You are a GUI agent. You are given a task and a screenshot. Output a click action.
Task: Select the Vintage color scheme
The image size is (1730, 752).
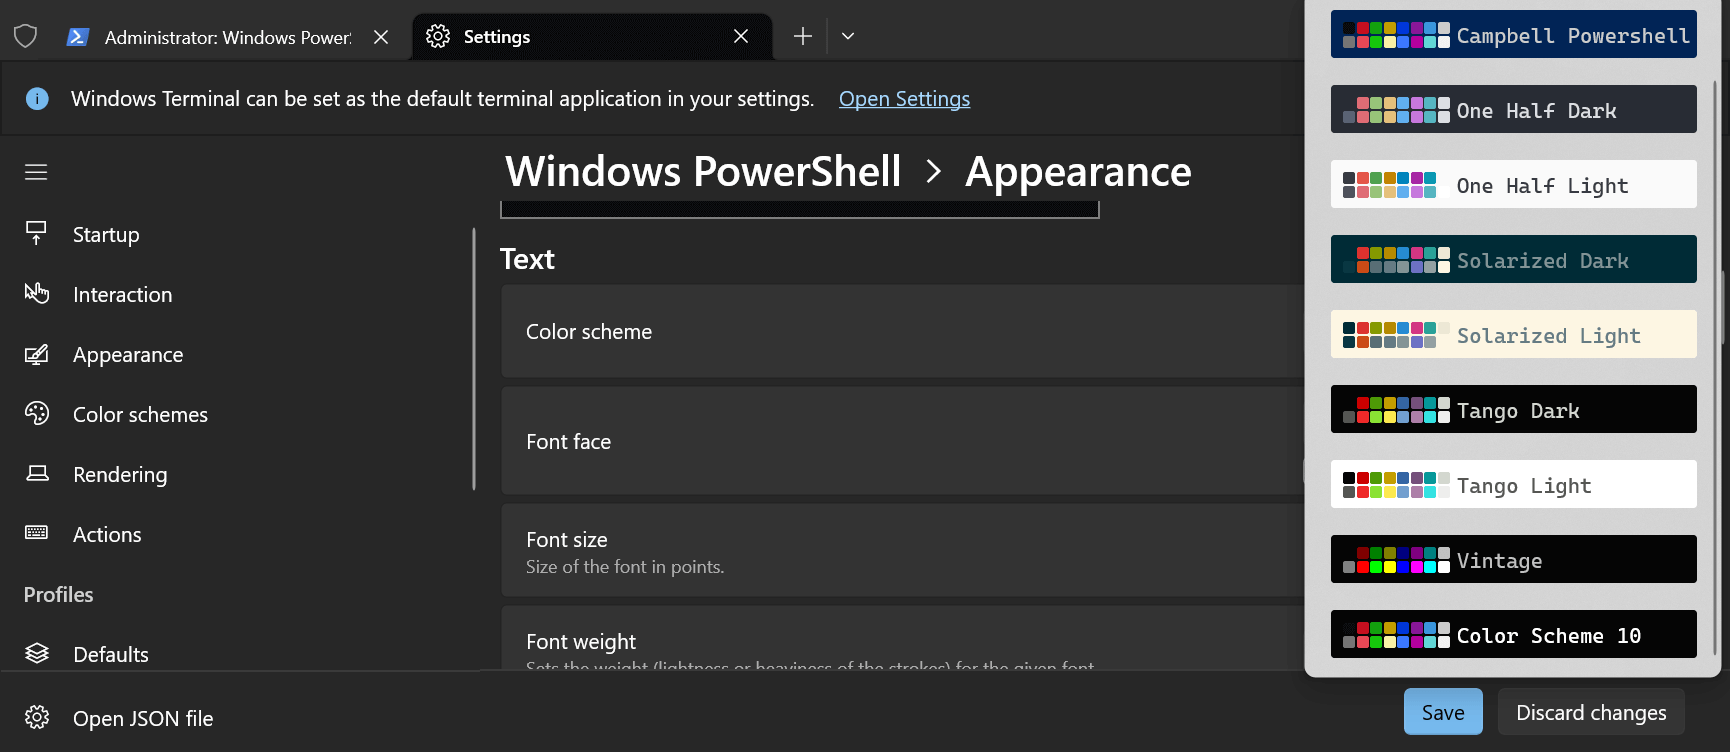(1513, 559)
